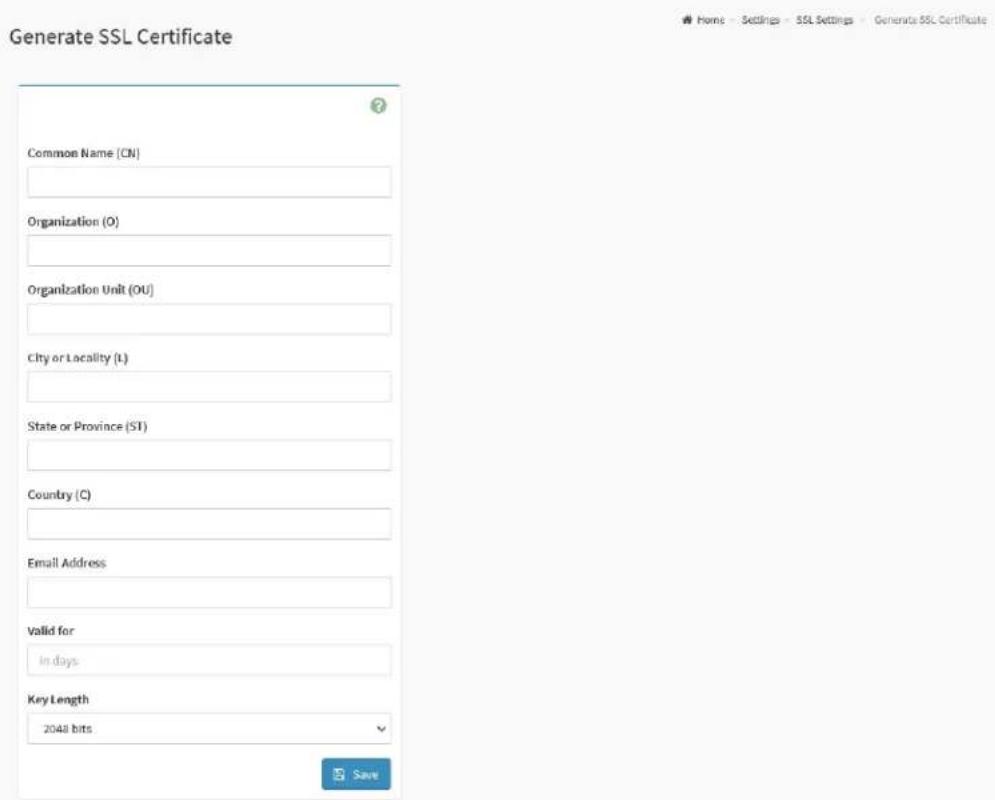Screen dimensions: 995x800
Task: Open the SSL Settings breadcrumb link
Action: pyautogui.click(x=824, y=20)
